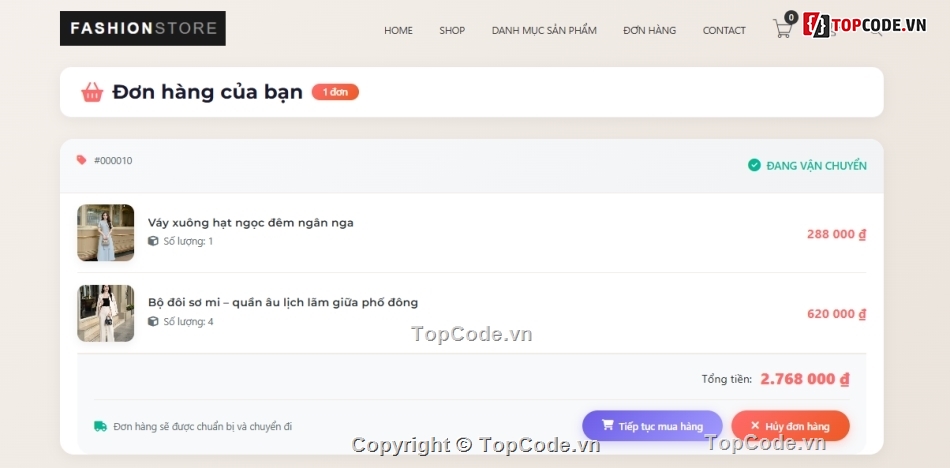
Task: Click the ĐANG VẬN CHUYỂN status text
Action: (817, 165)
